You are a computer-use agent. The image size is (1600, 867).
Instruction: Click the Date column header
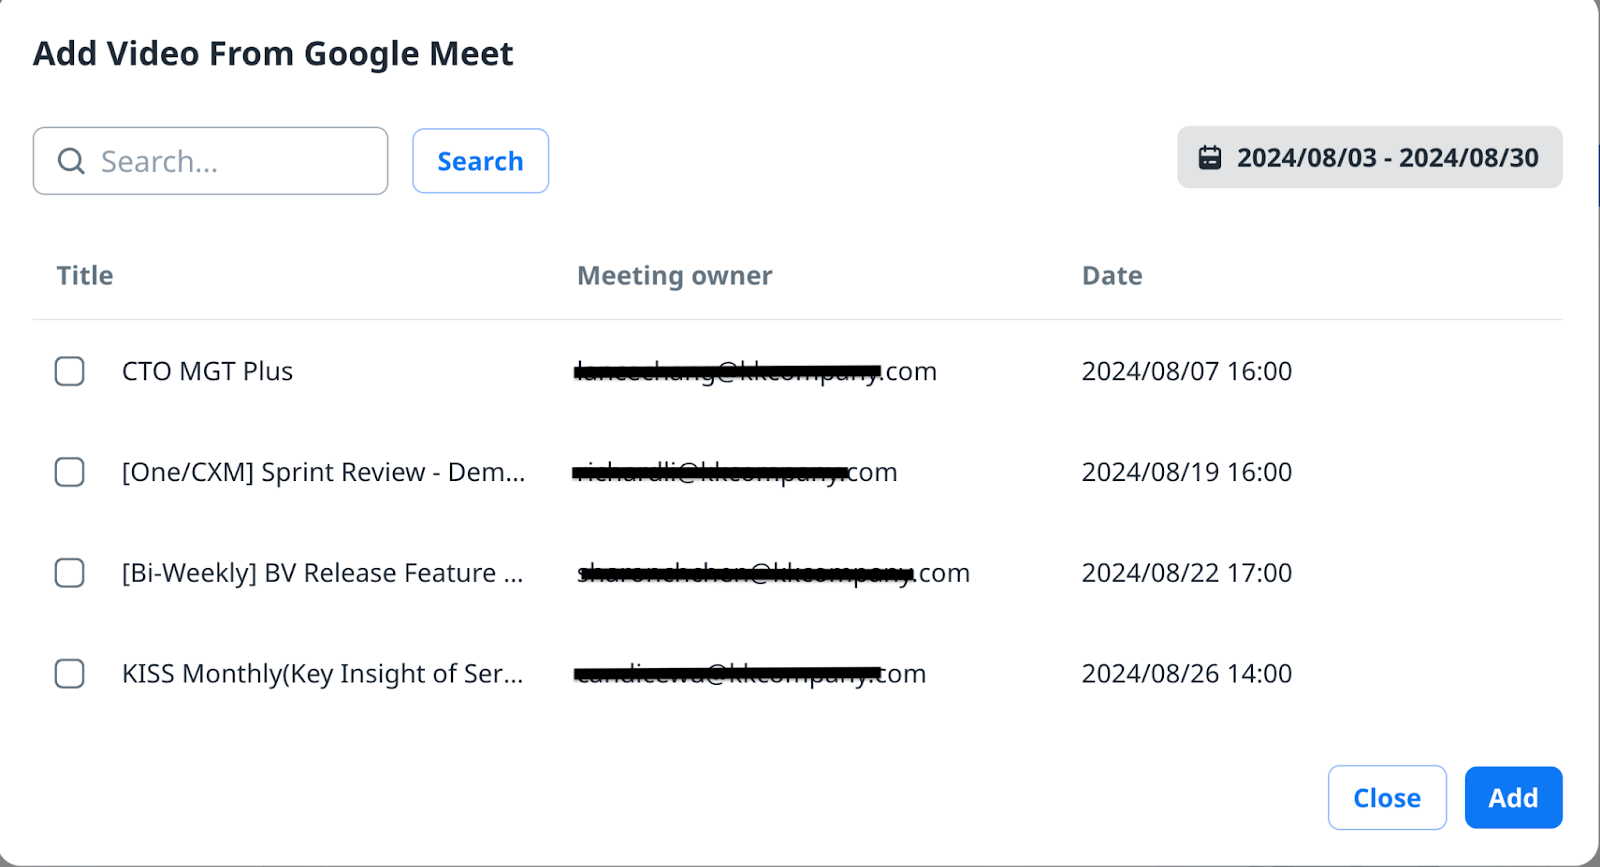1112,276
